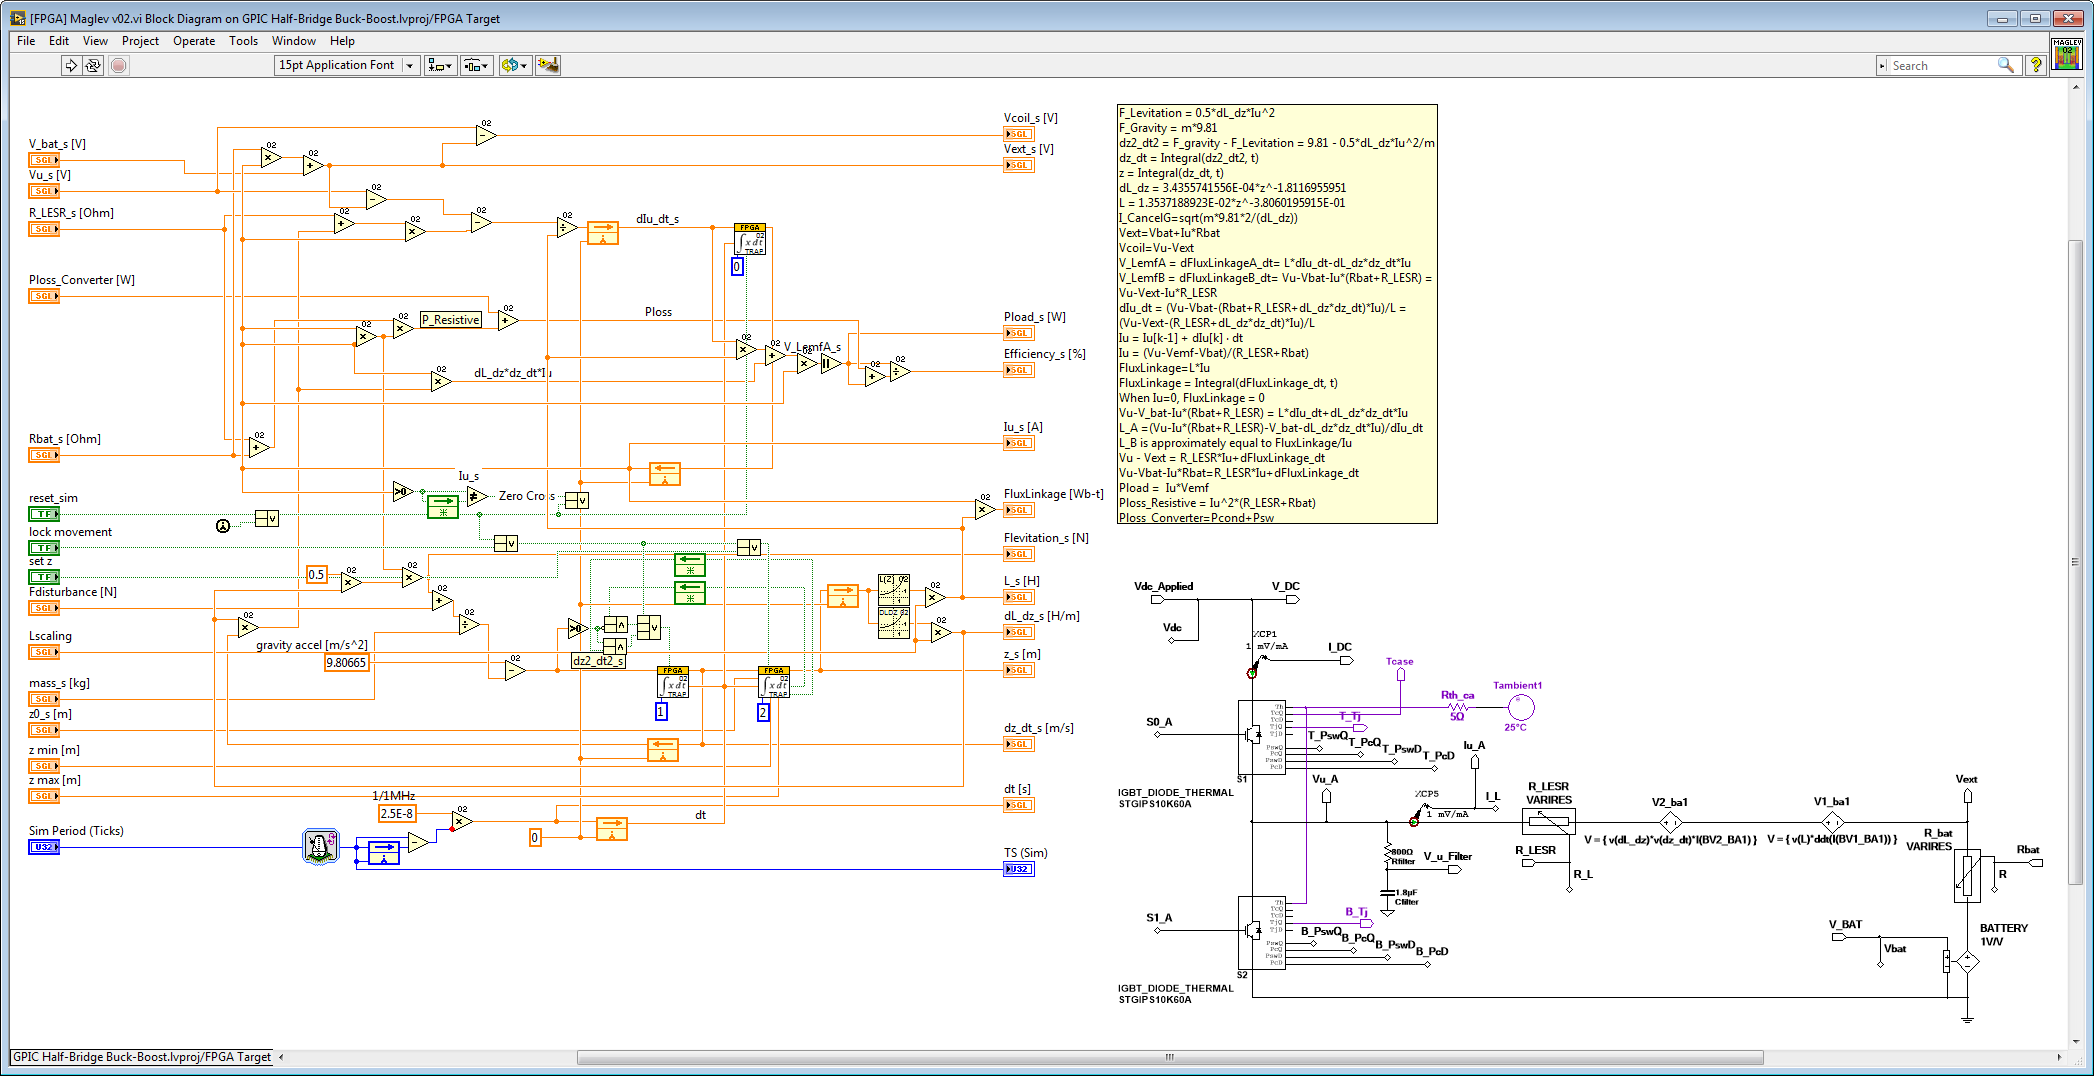Open the Distribute Objects dropdown

point(476,65)
